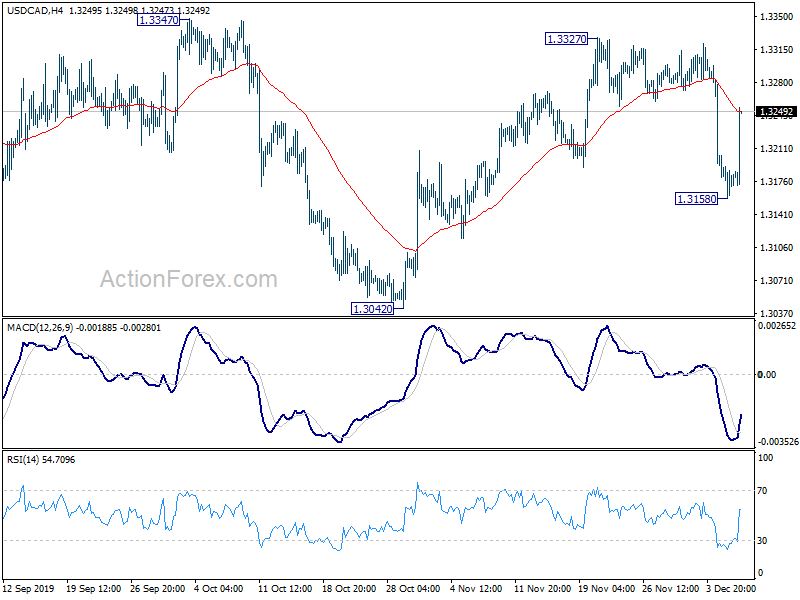Click the USDCAD,H4 chart title
The width and height of the screenshot is (800, 600).
click(x=35, y=10)
